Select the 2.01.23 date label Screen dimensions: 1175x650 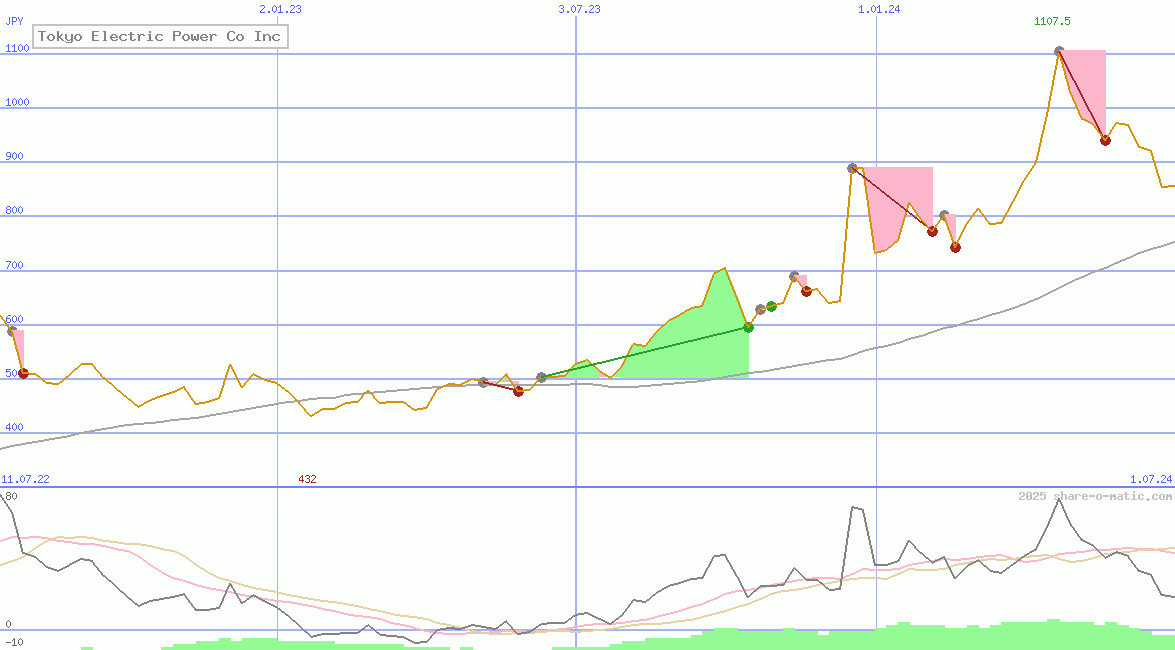(x=280, y=9)
